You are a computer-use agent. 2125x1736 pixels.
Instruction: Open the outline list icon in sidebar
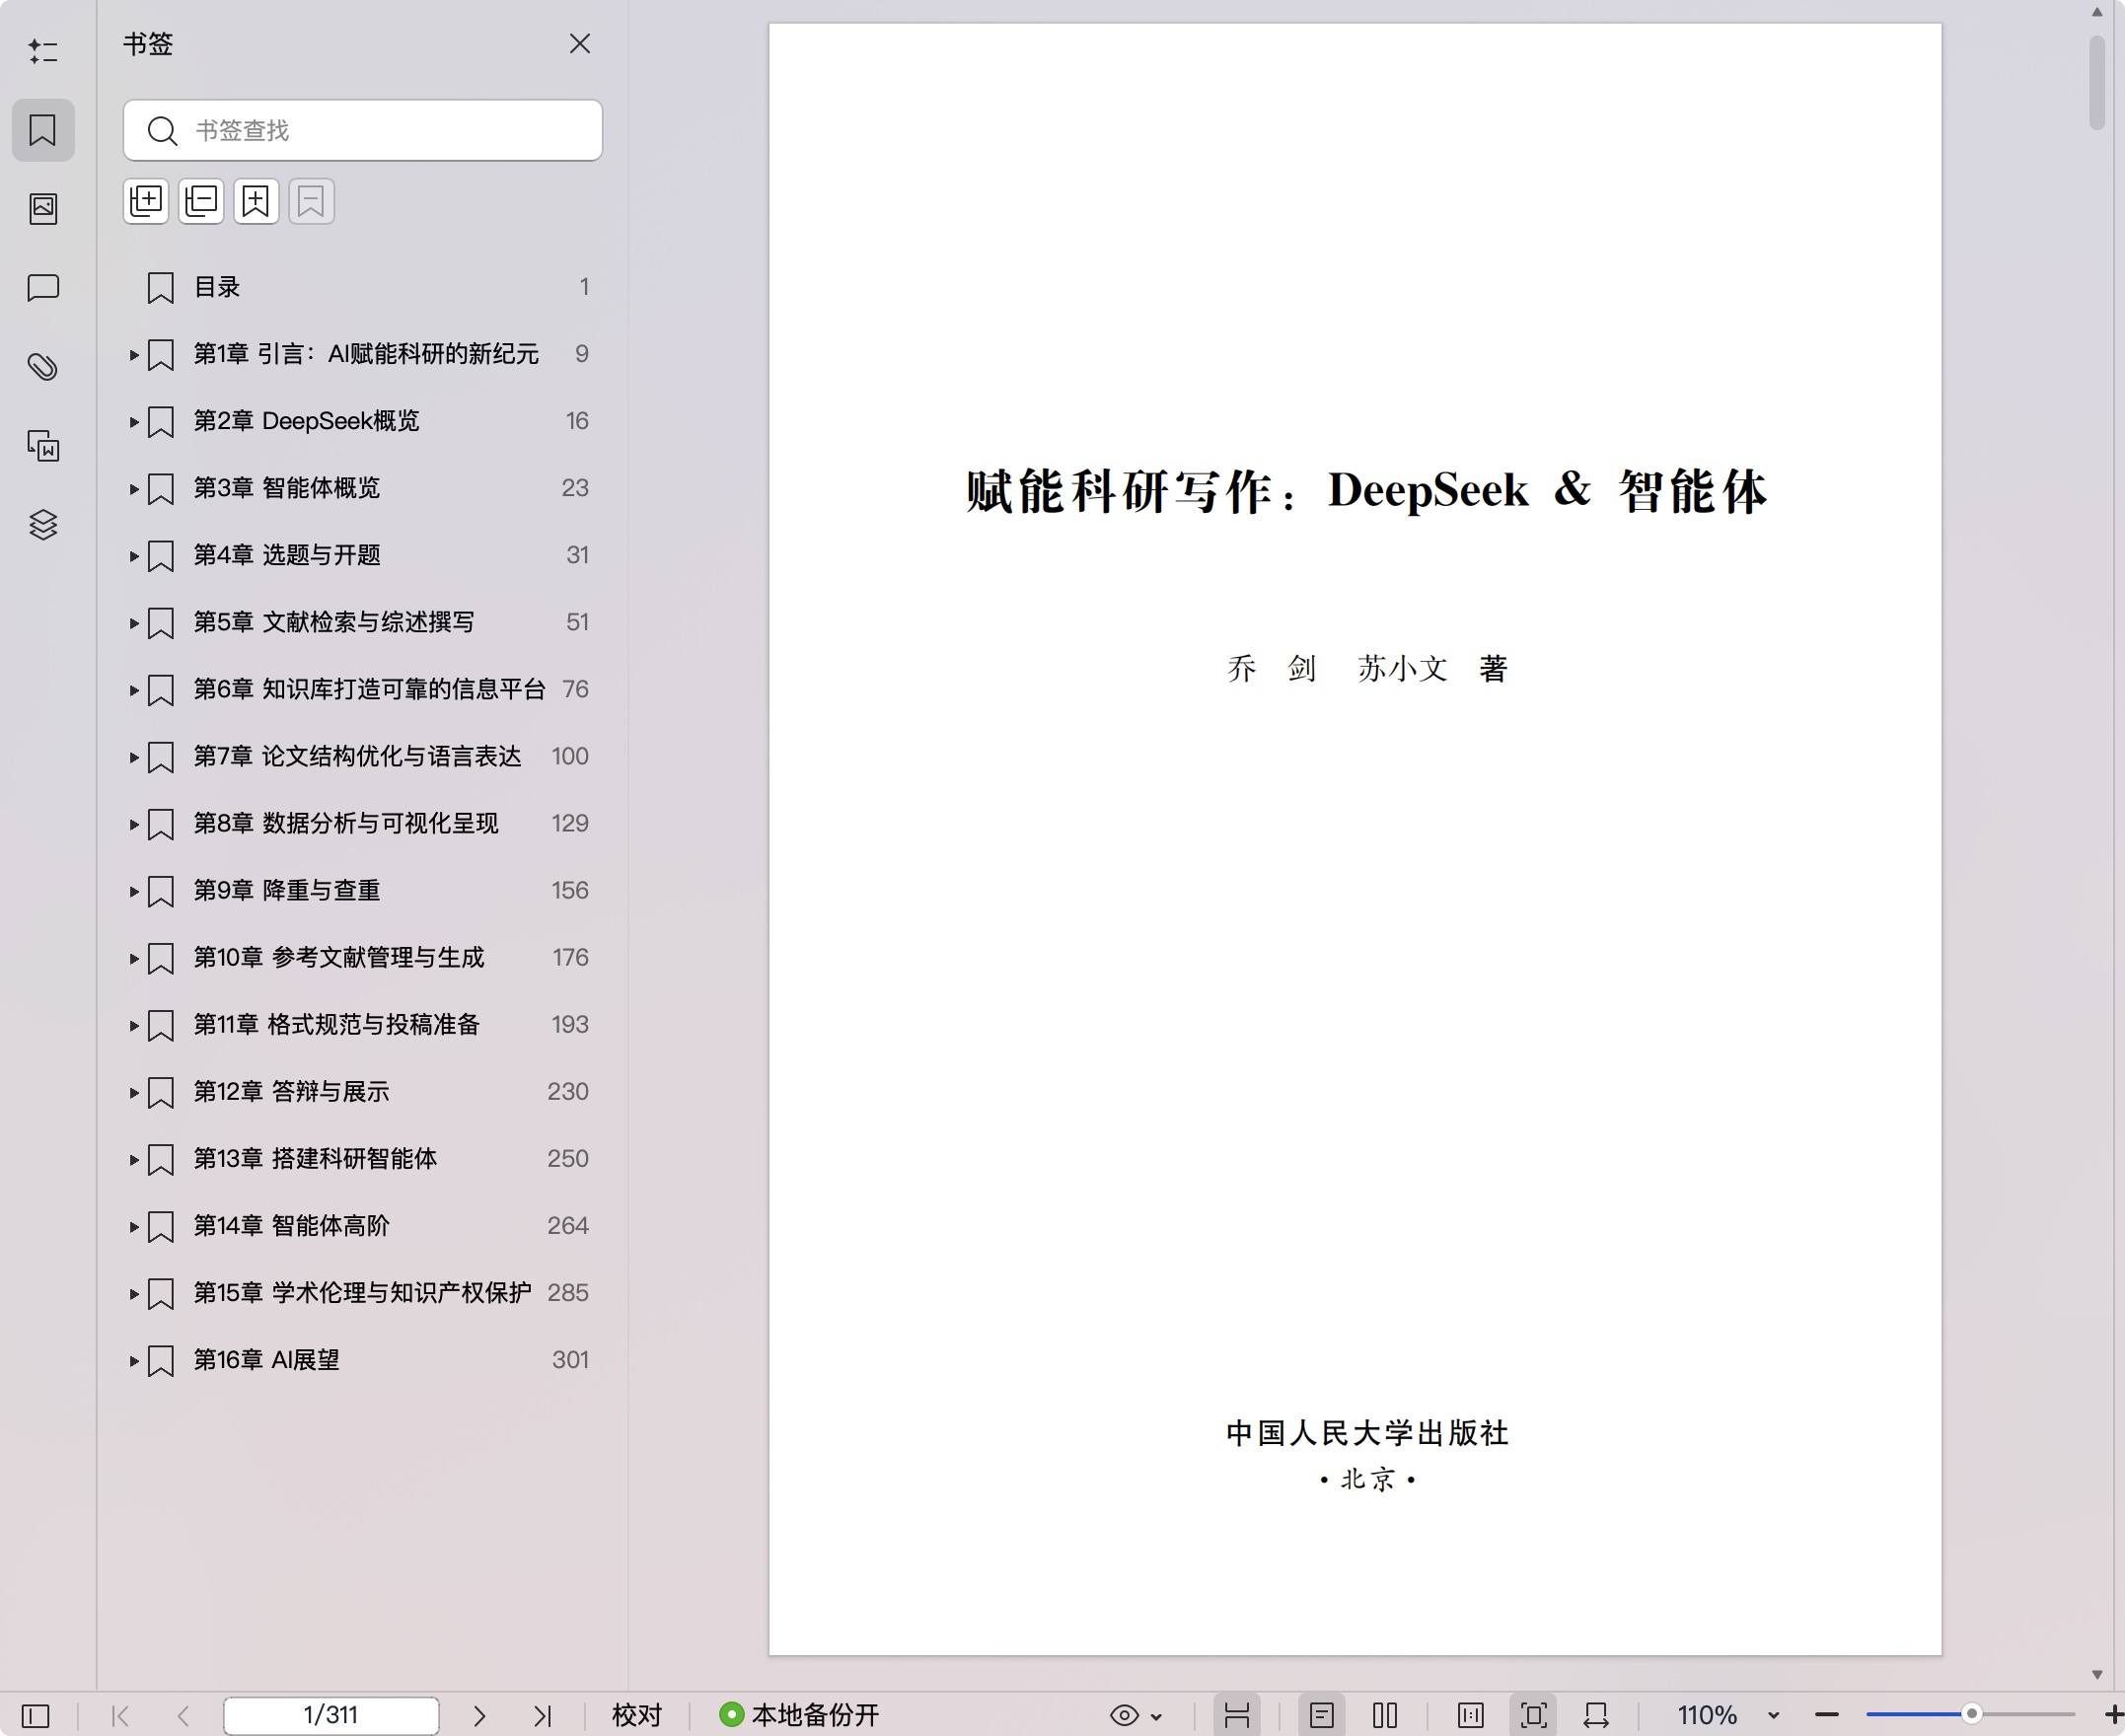(x=43, y=51)
